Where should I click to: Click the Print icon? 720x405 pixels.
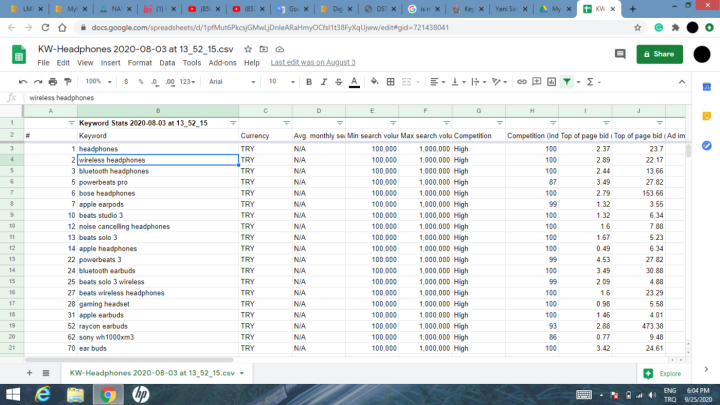[x=53, y=82]
